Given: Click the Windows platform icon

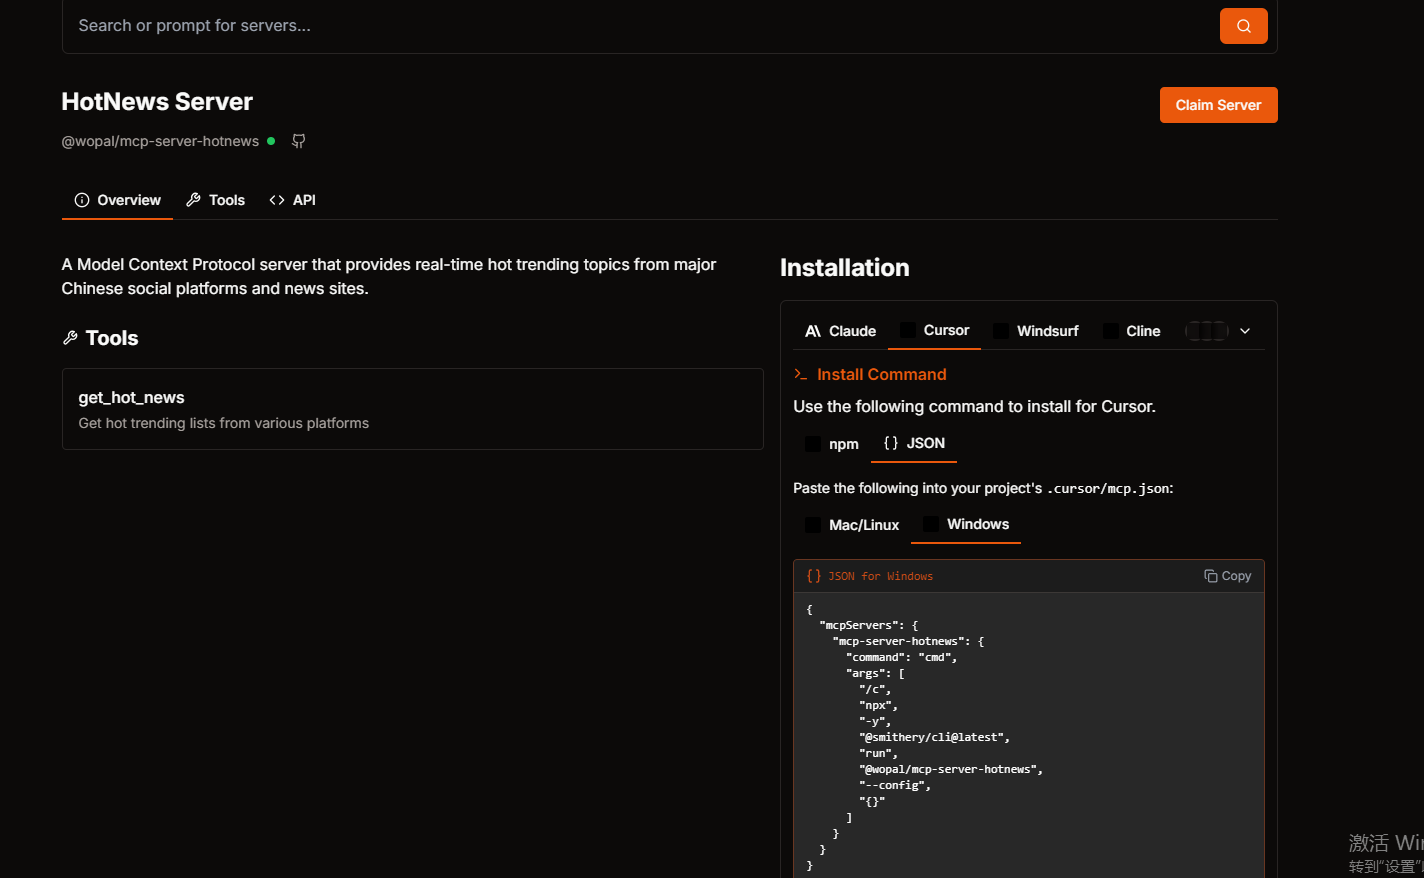Looking at the screenshot, I should coord(931,524).
